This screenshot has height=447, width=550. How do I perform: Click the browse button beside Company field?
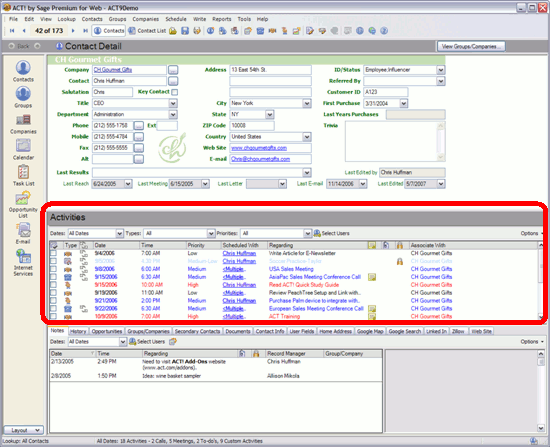tap(173, 70)
